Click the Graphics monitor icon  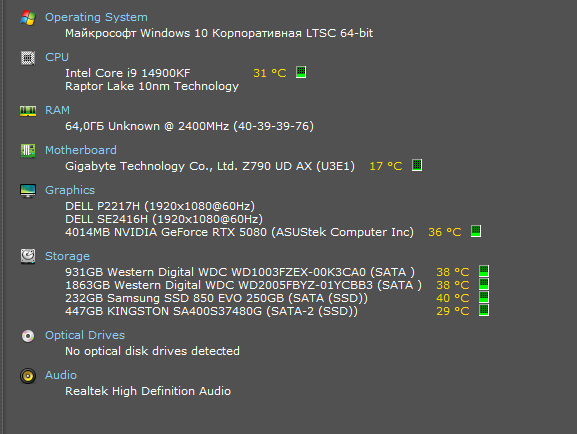coord(28,191)
